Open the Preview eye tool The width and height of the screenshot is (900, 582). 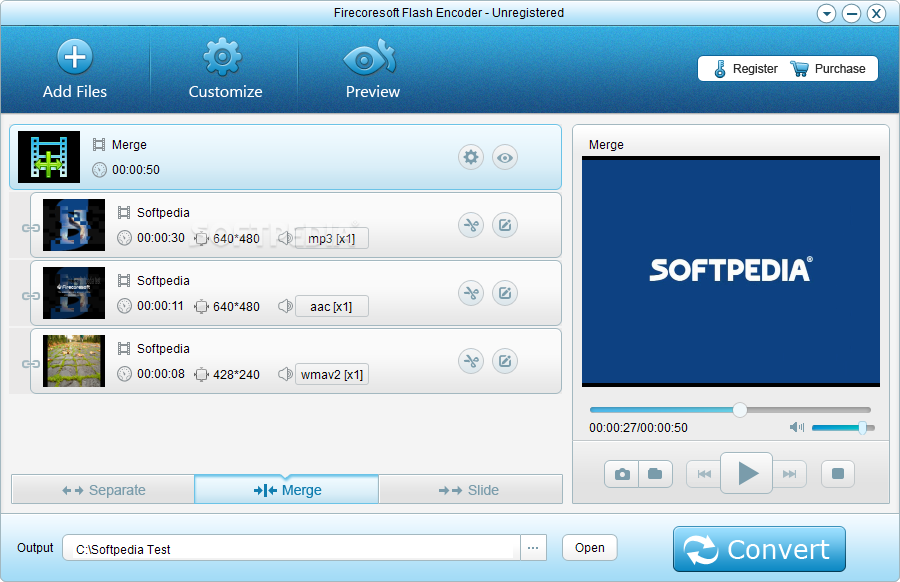click(370, 57)
